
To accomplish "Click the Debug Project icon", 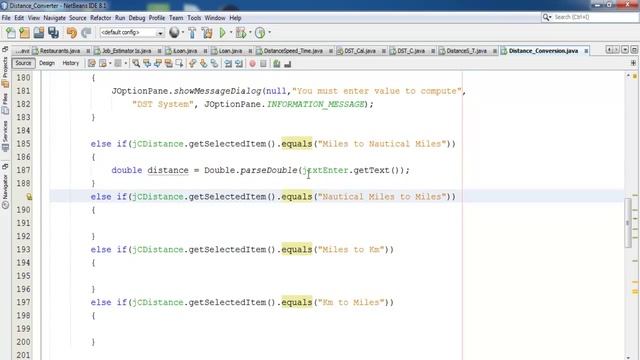I will (x=241, y=33).
